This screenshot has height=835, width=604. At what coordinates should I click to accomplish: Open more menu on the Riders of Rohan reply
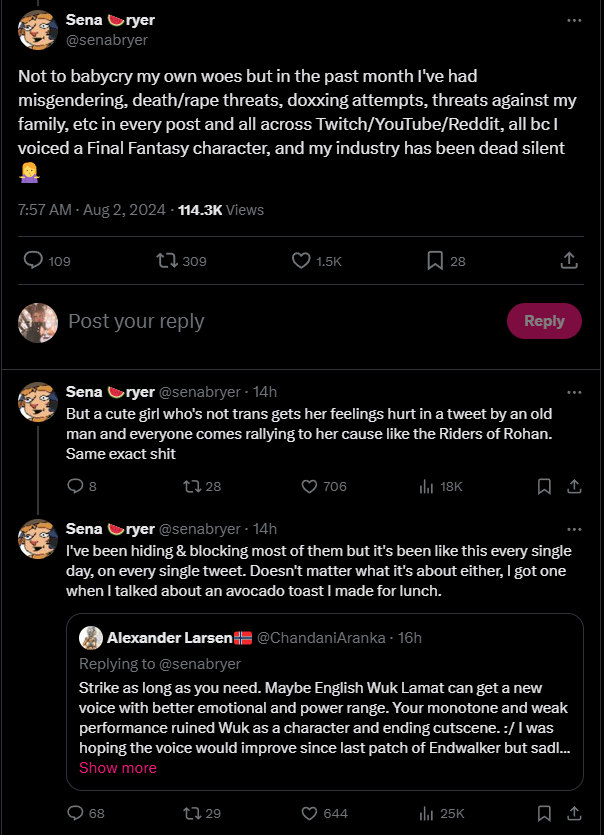tap(574, 392)
